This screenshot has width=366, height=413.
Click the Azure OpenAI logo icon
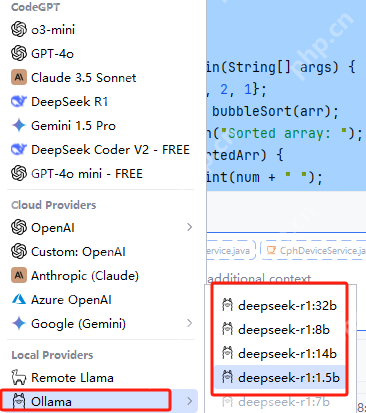[x=19, y=299]
